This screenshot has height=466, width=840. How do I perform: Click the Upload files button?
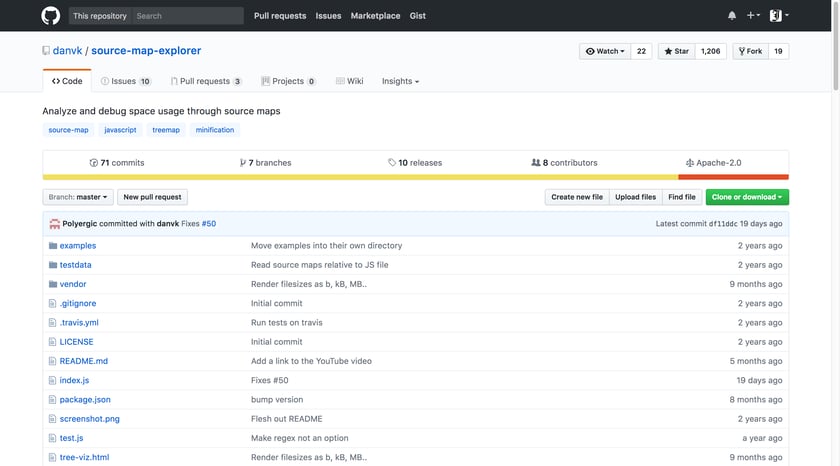635,197
